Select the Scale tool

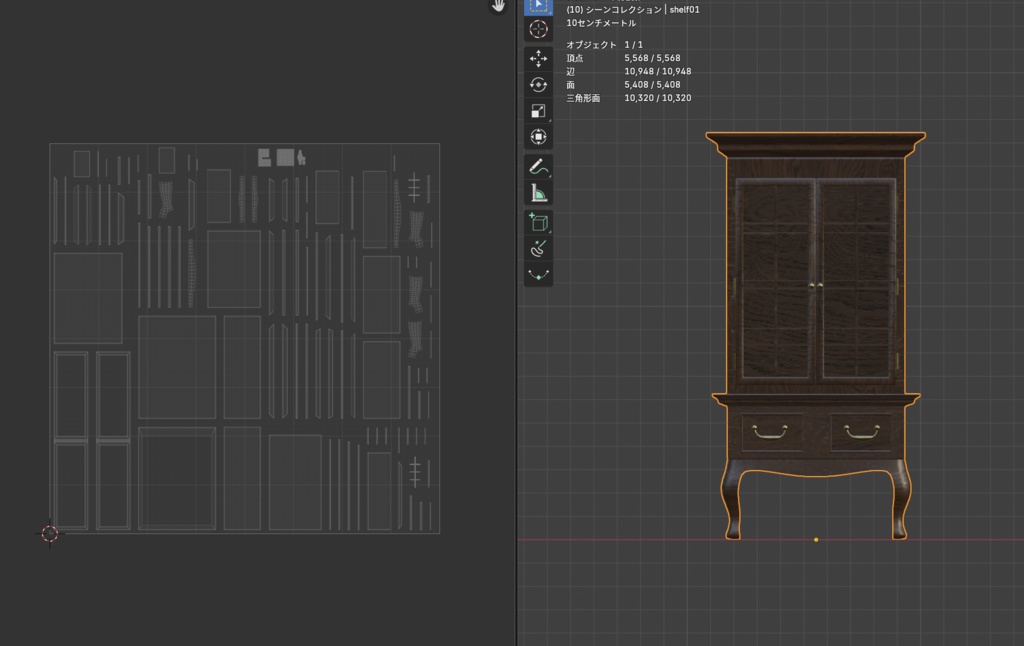pos(538,111)
